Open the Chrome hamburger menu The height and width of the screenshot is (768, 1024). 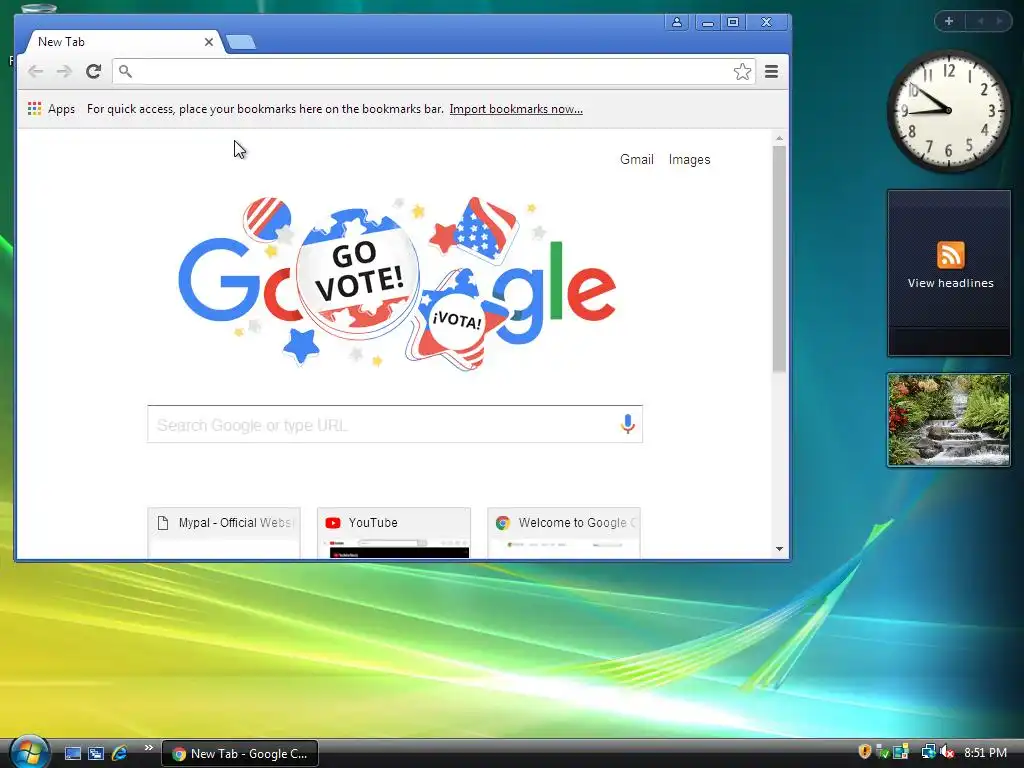pyautogui.click(x=771, y=71)
